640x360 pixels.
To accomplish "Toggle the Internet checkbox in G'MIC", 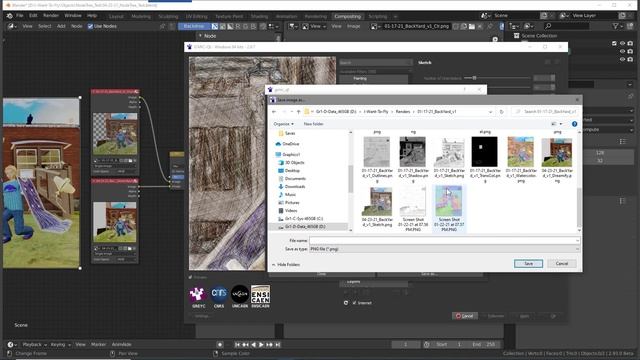I will pyautogui.click(x=354, y=303).
